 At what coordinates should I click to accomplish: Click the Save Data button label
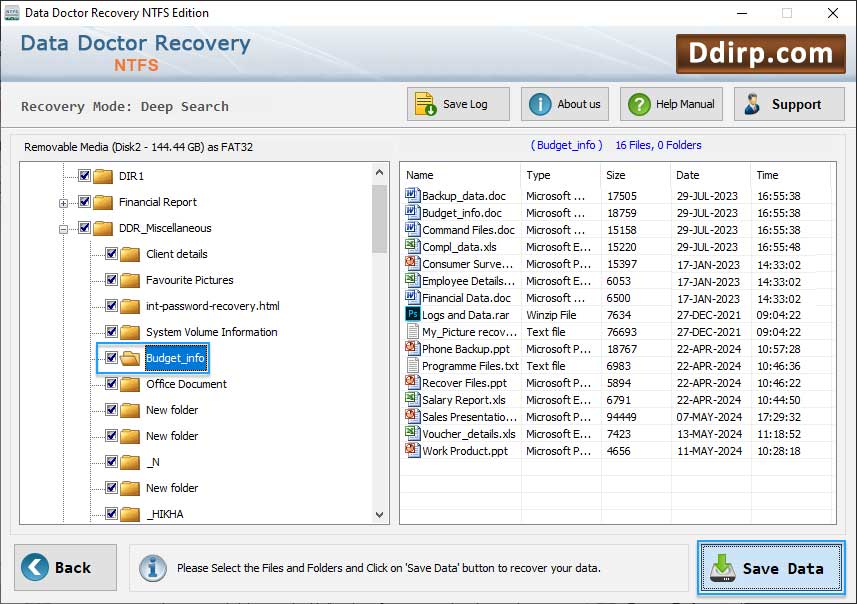click(783, 568)
